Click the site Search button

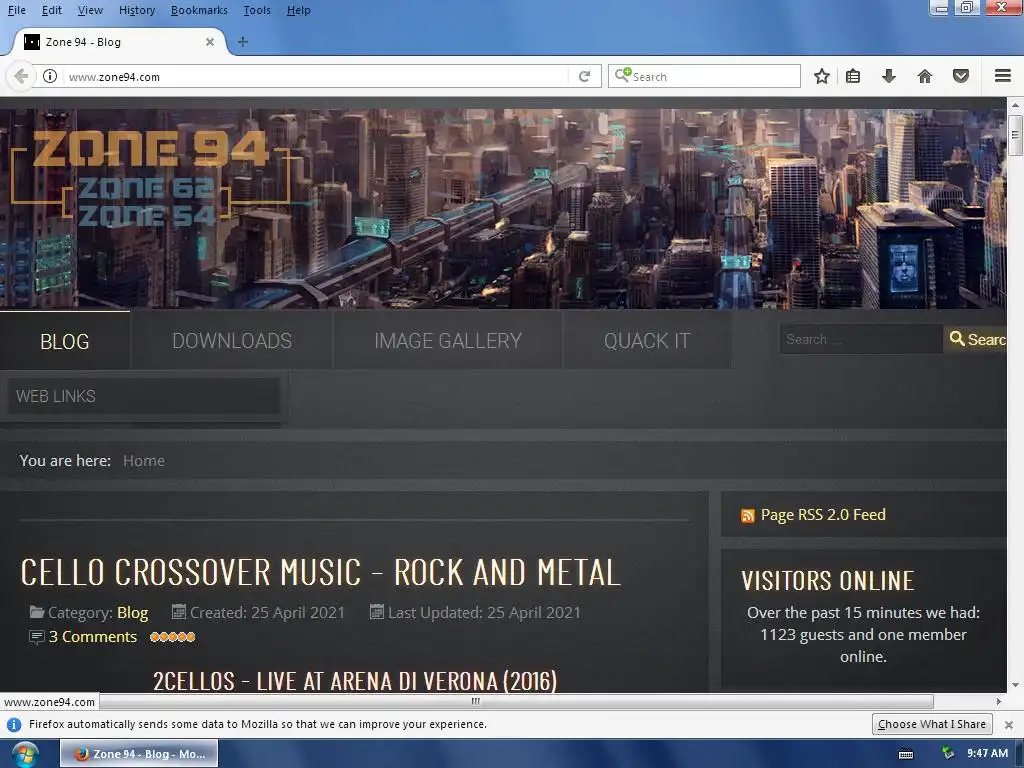click(978, 339)
